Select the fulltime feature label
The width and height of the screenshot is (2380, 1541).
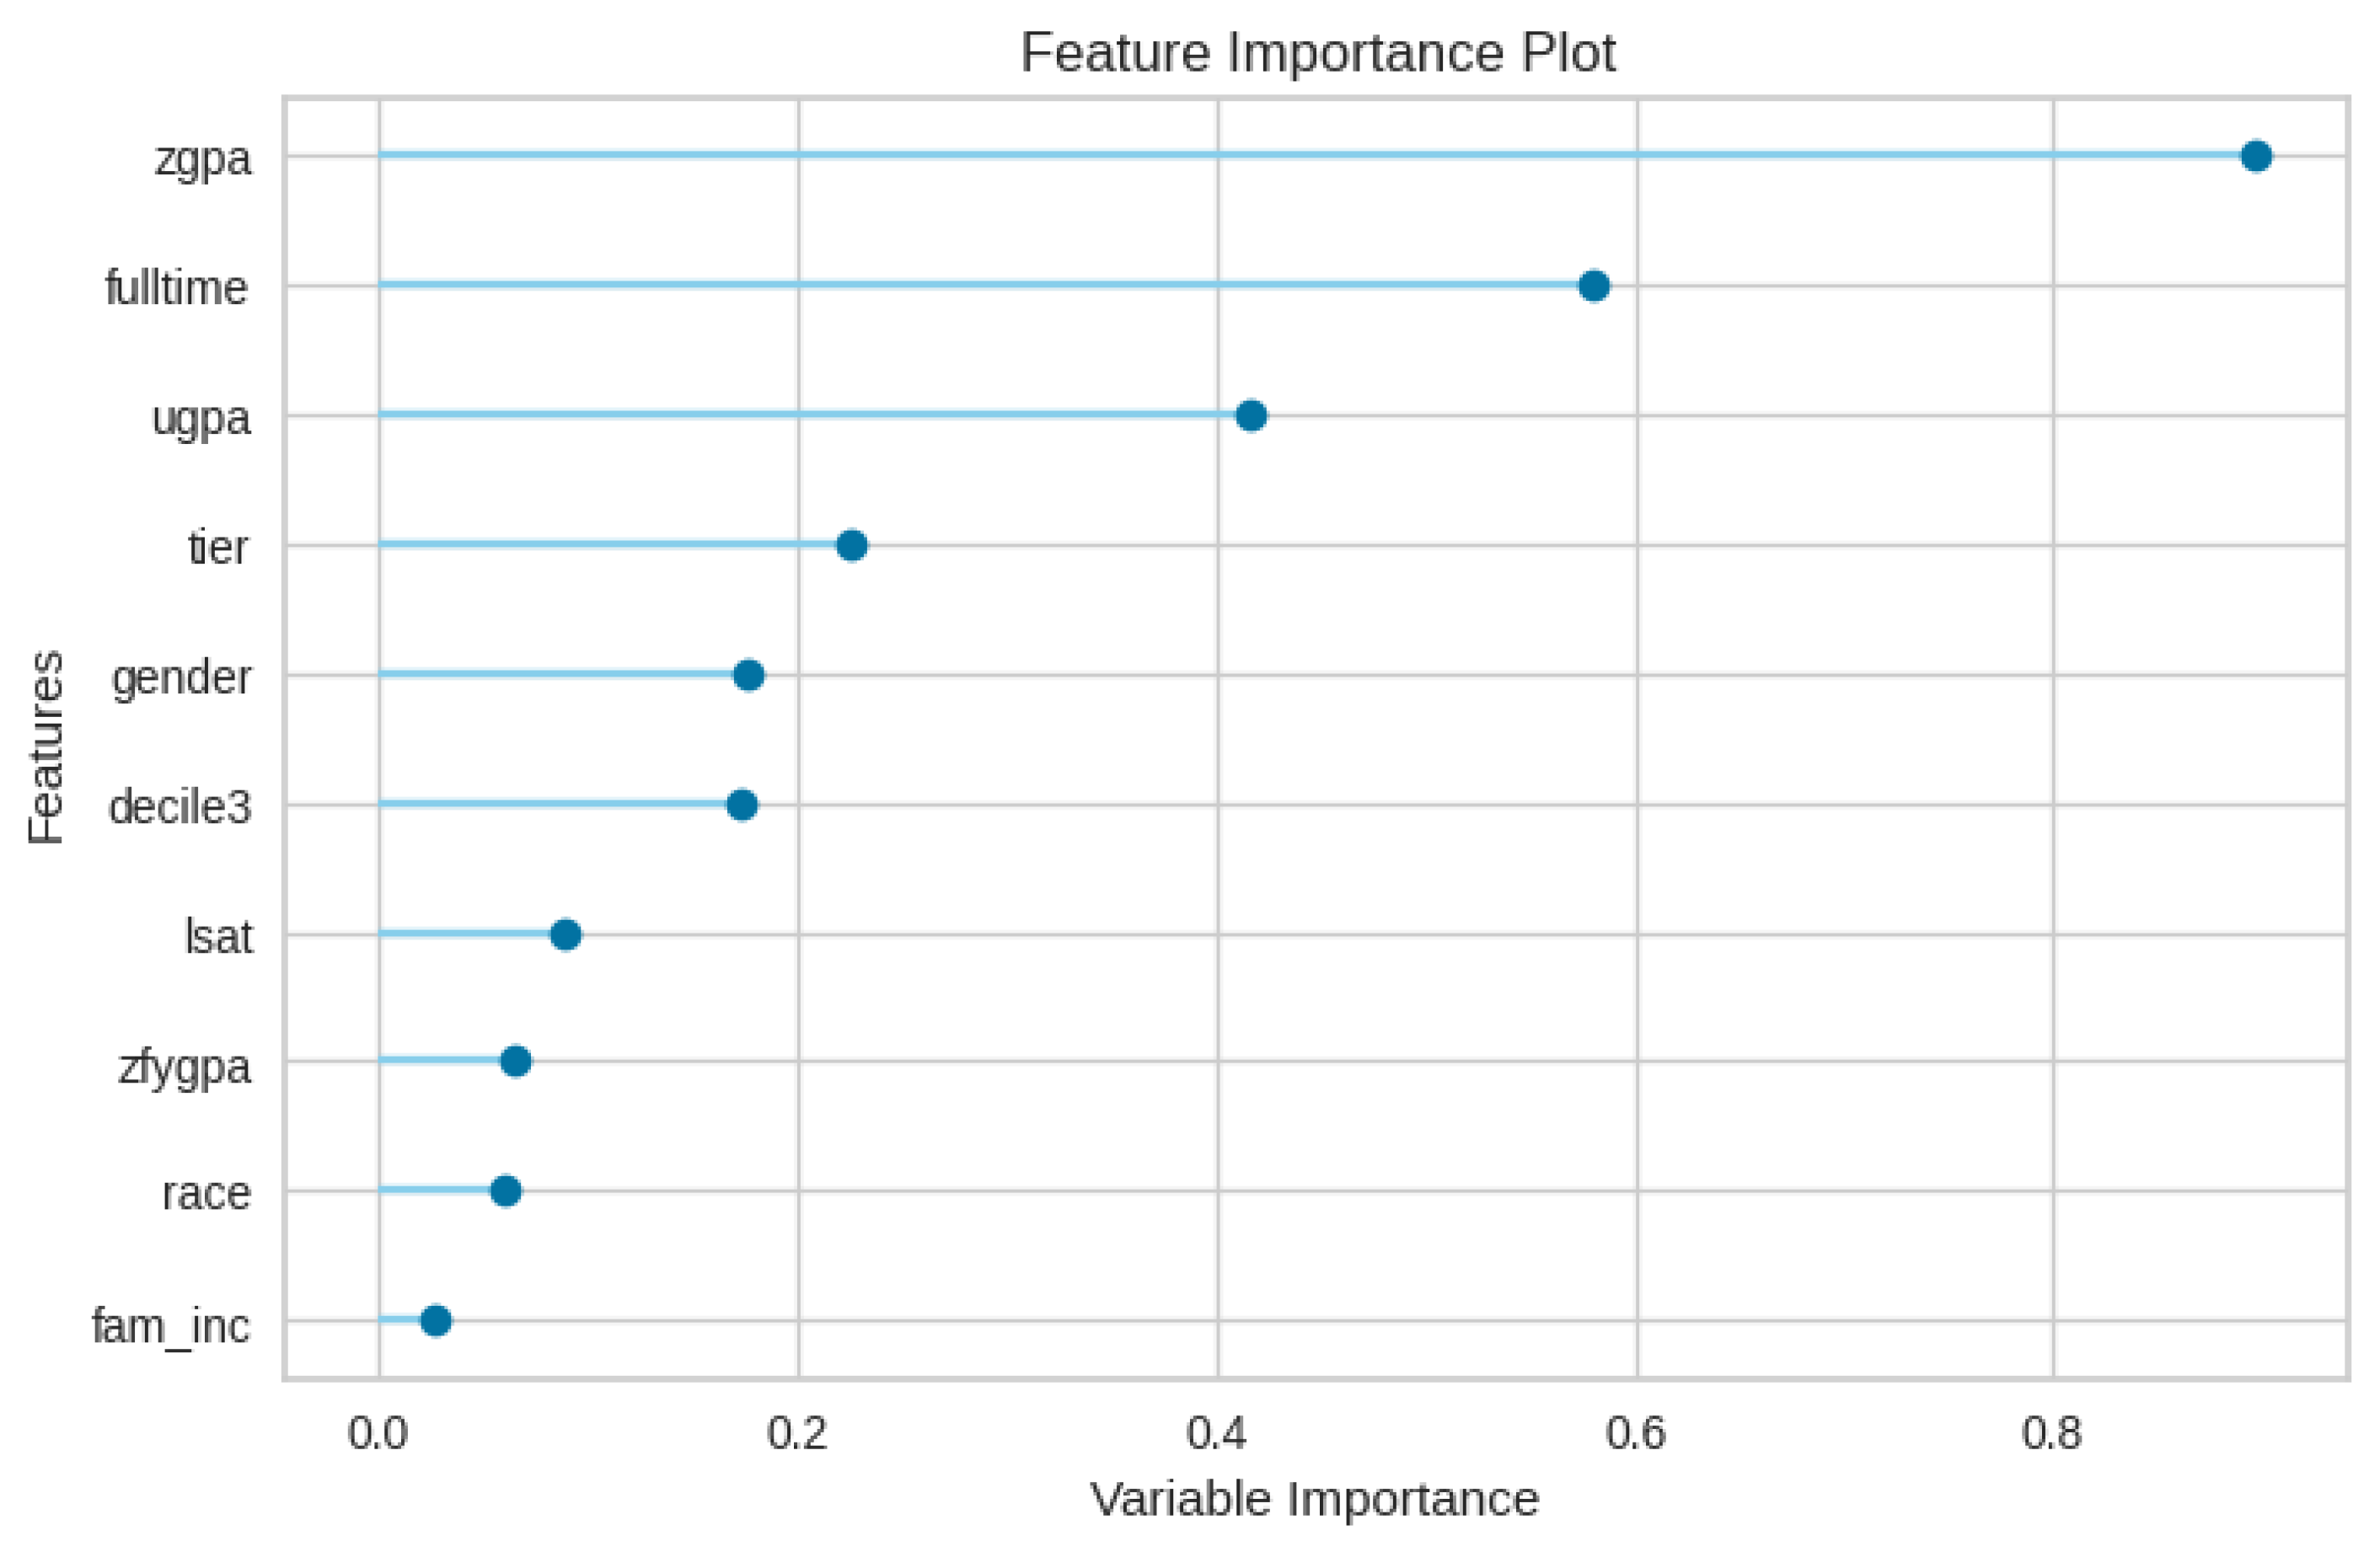point(177,288)
